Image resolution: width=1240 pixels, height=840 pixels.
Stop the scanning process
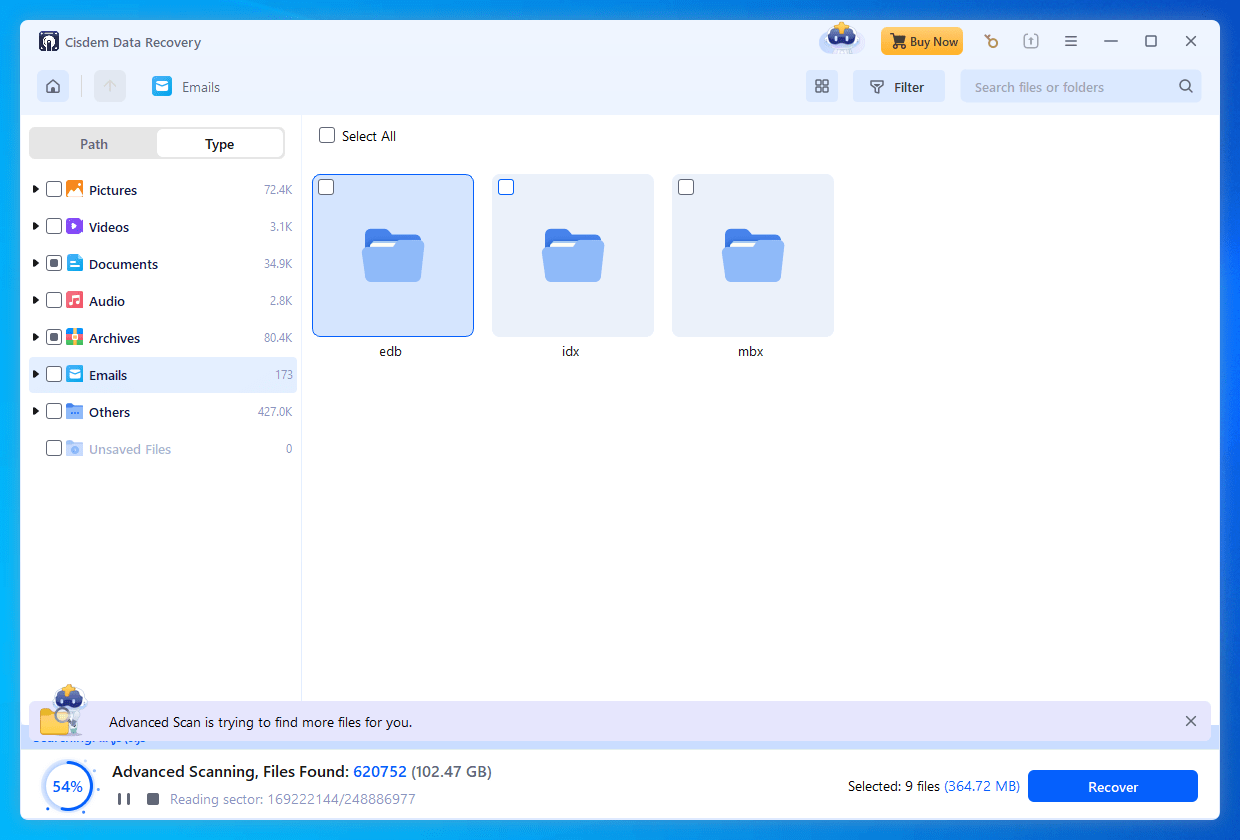[x=153, y=799]
